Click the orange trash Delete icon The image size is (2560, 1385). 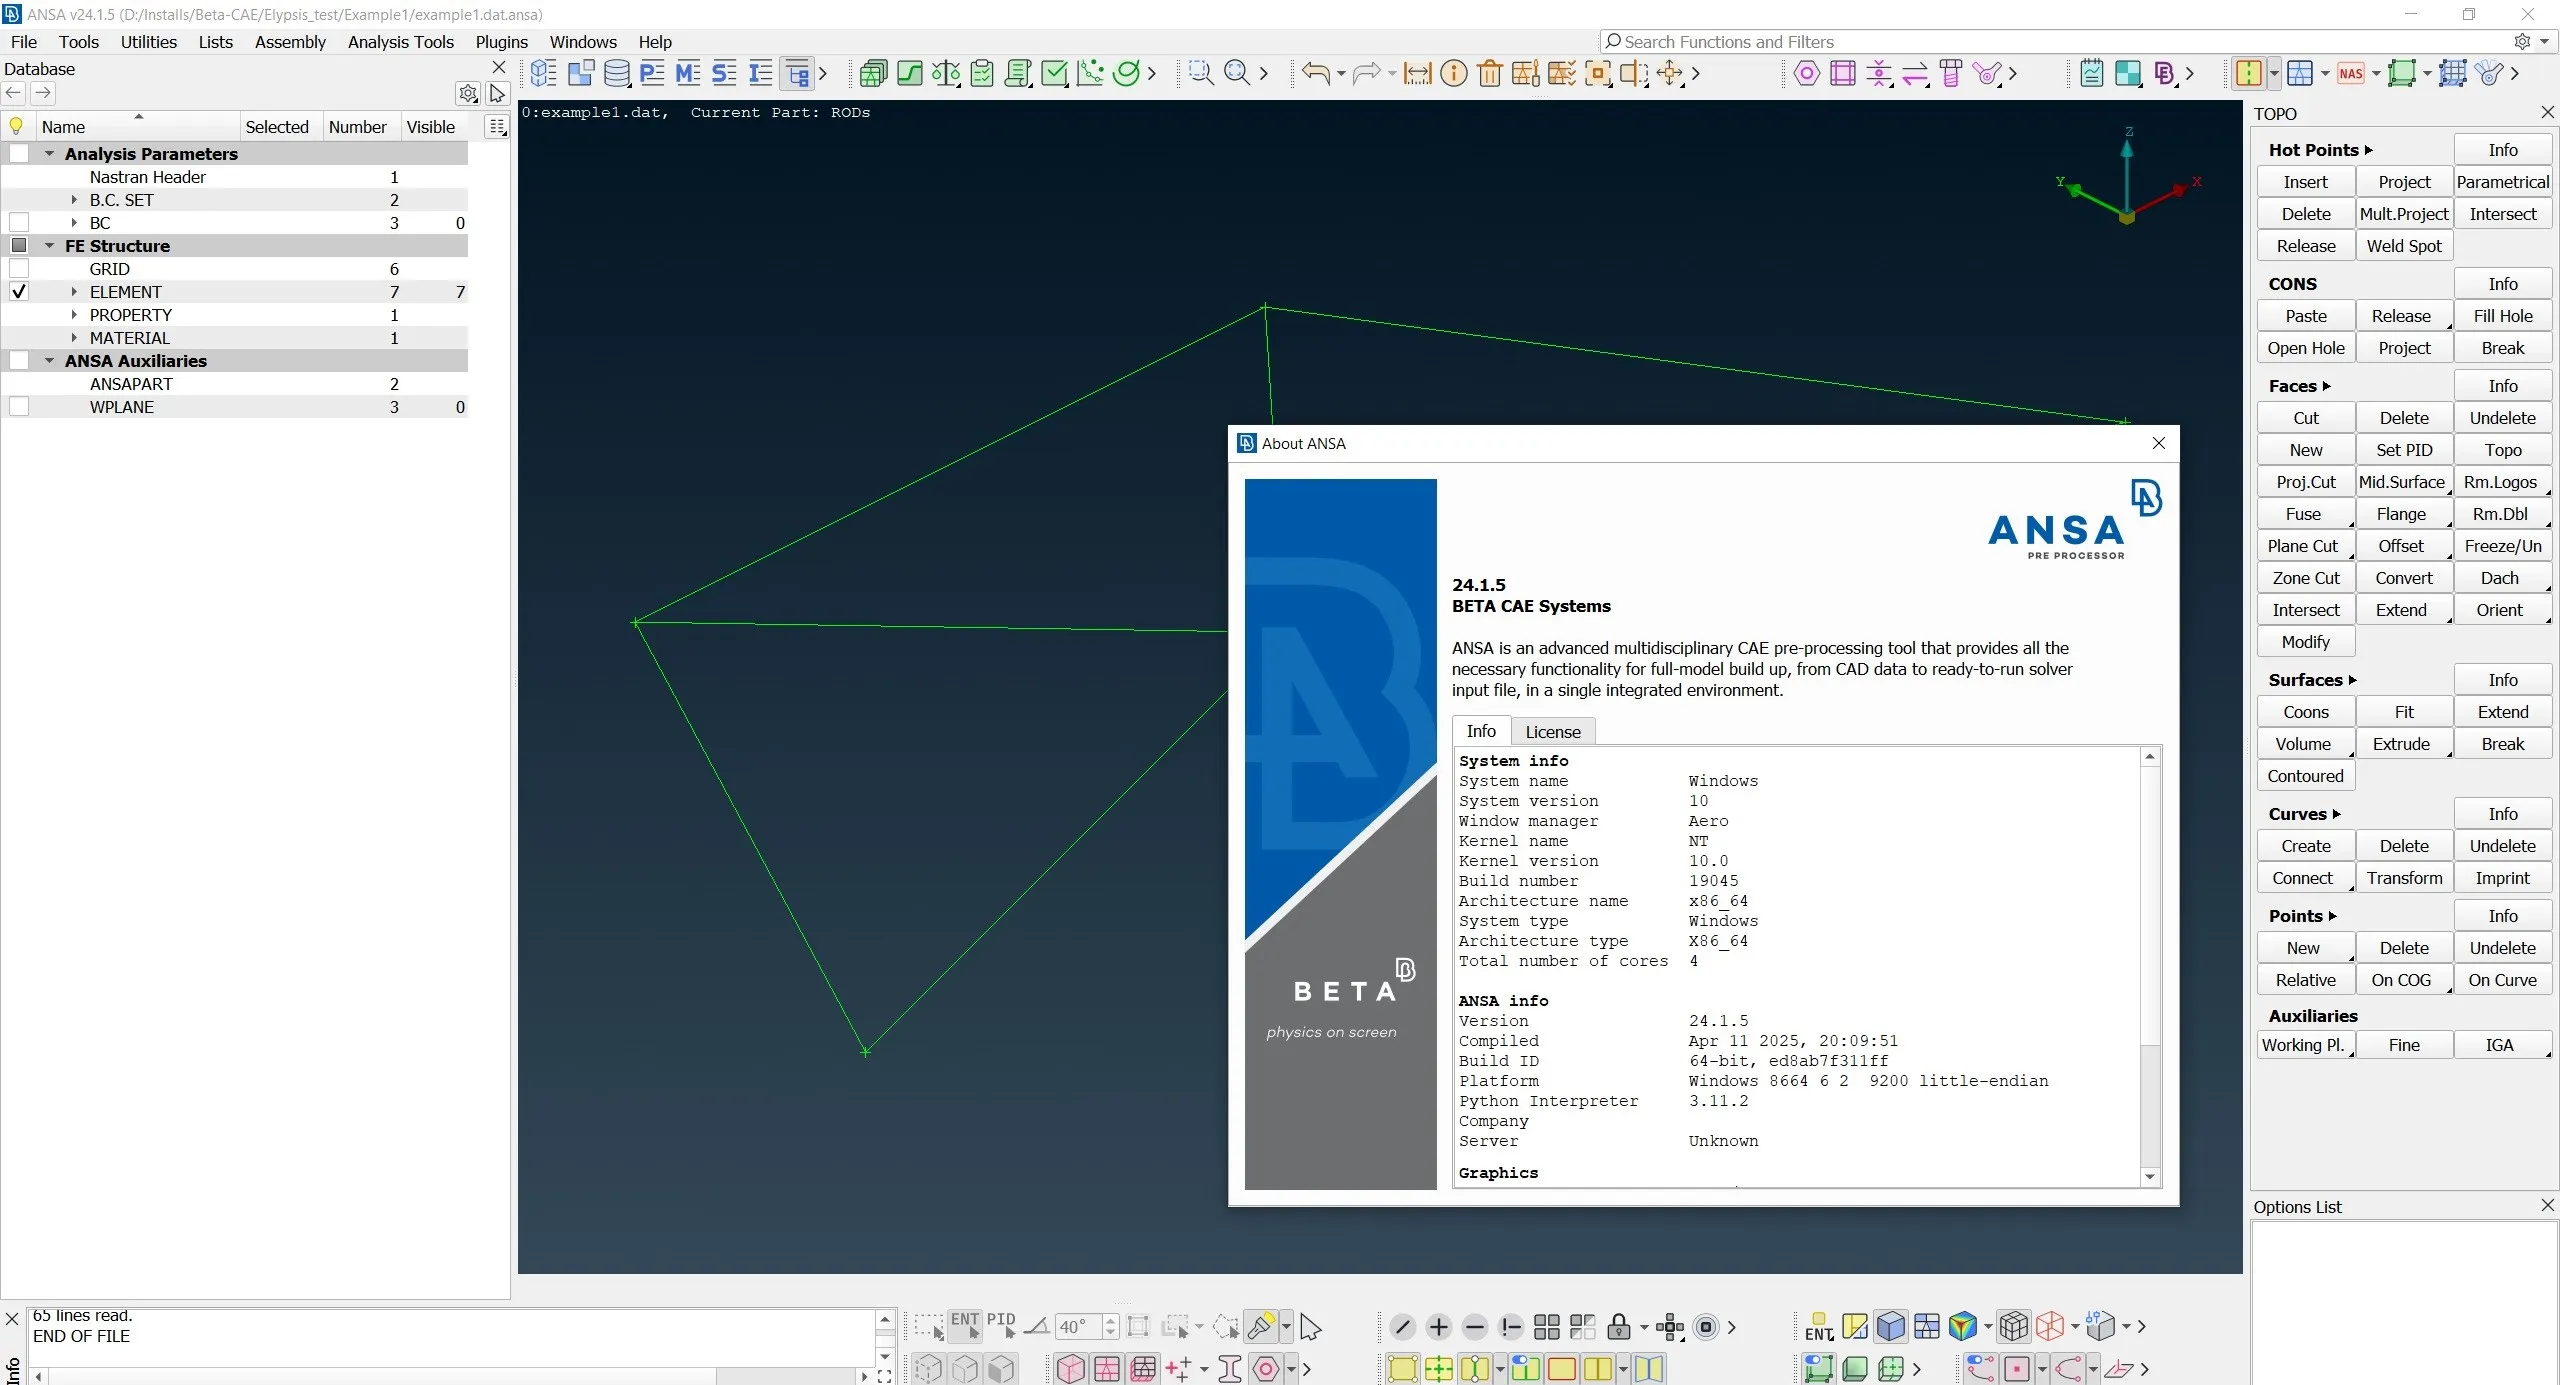pos(1490,73)
